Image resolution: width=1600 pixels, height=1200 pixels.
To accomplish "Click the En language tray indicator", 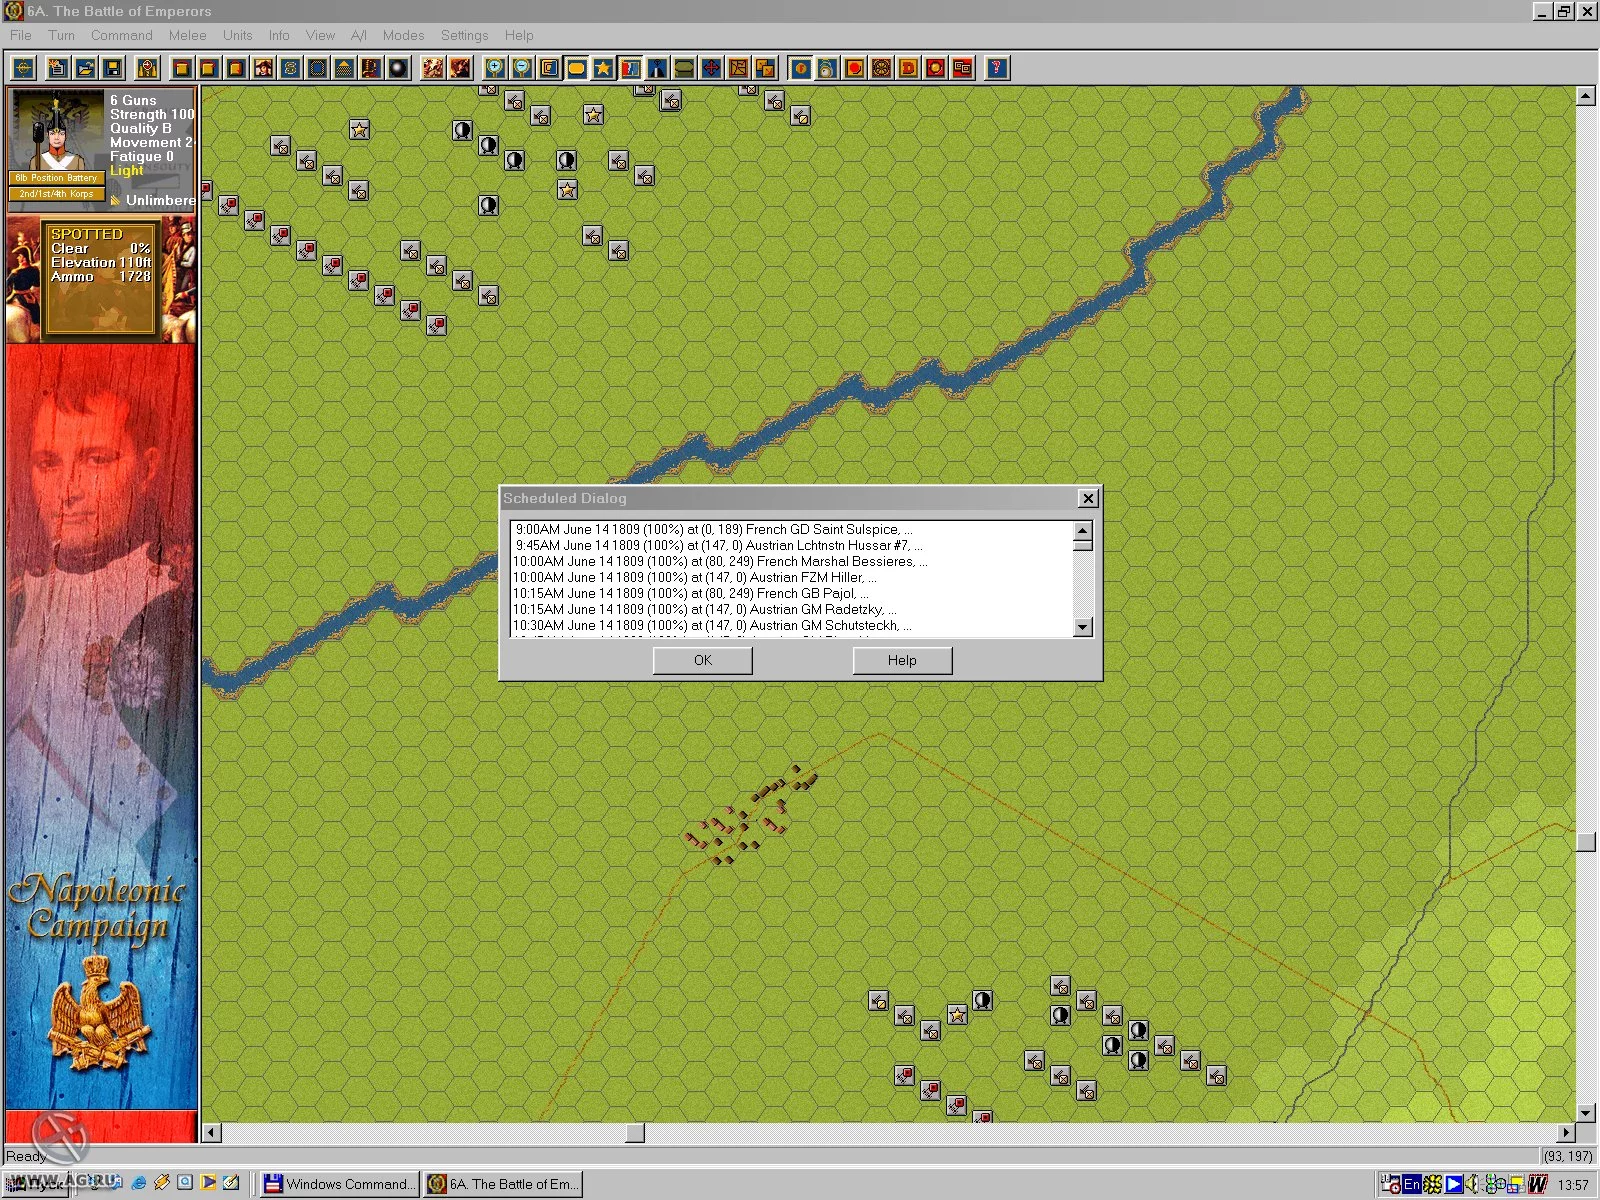I will [x=1411, y=1184].
